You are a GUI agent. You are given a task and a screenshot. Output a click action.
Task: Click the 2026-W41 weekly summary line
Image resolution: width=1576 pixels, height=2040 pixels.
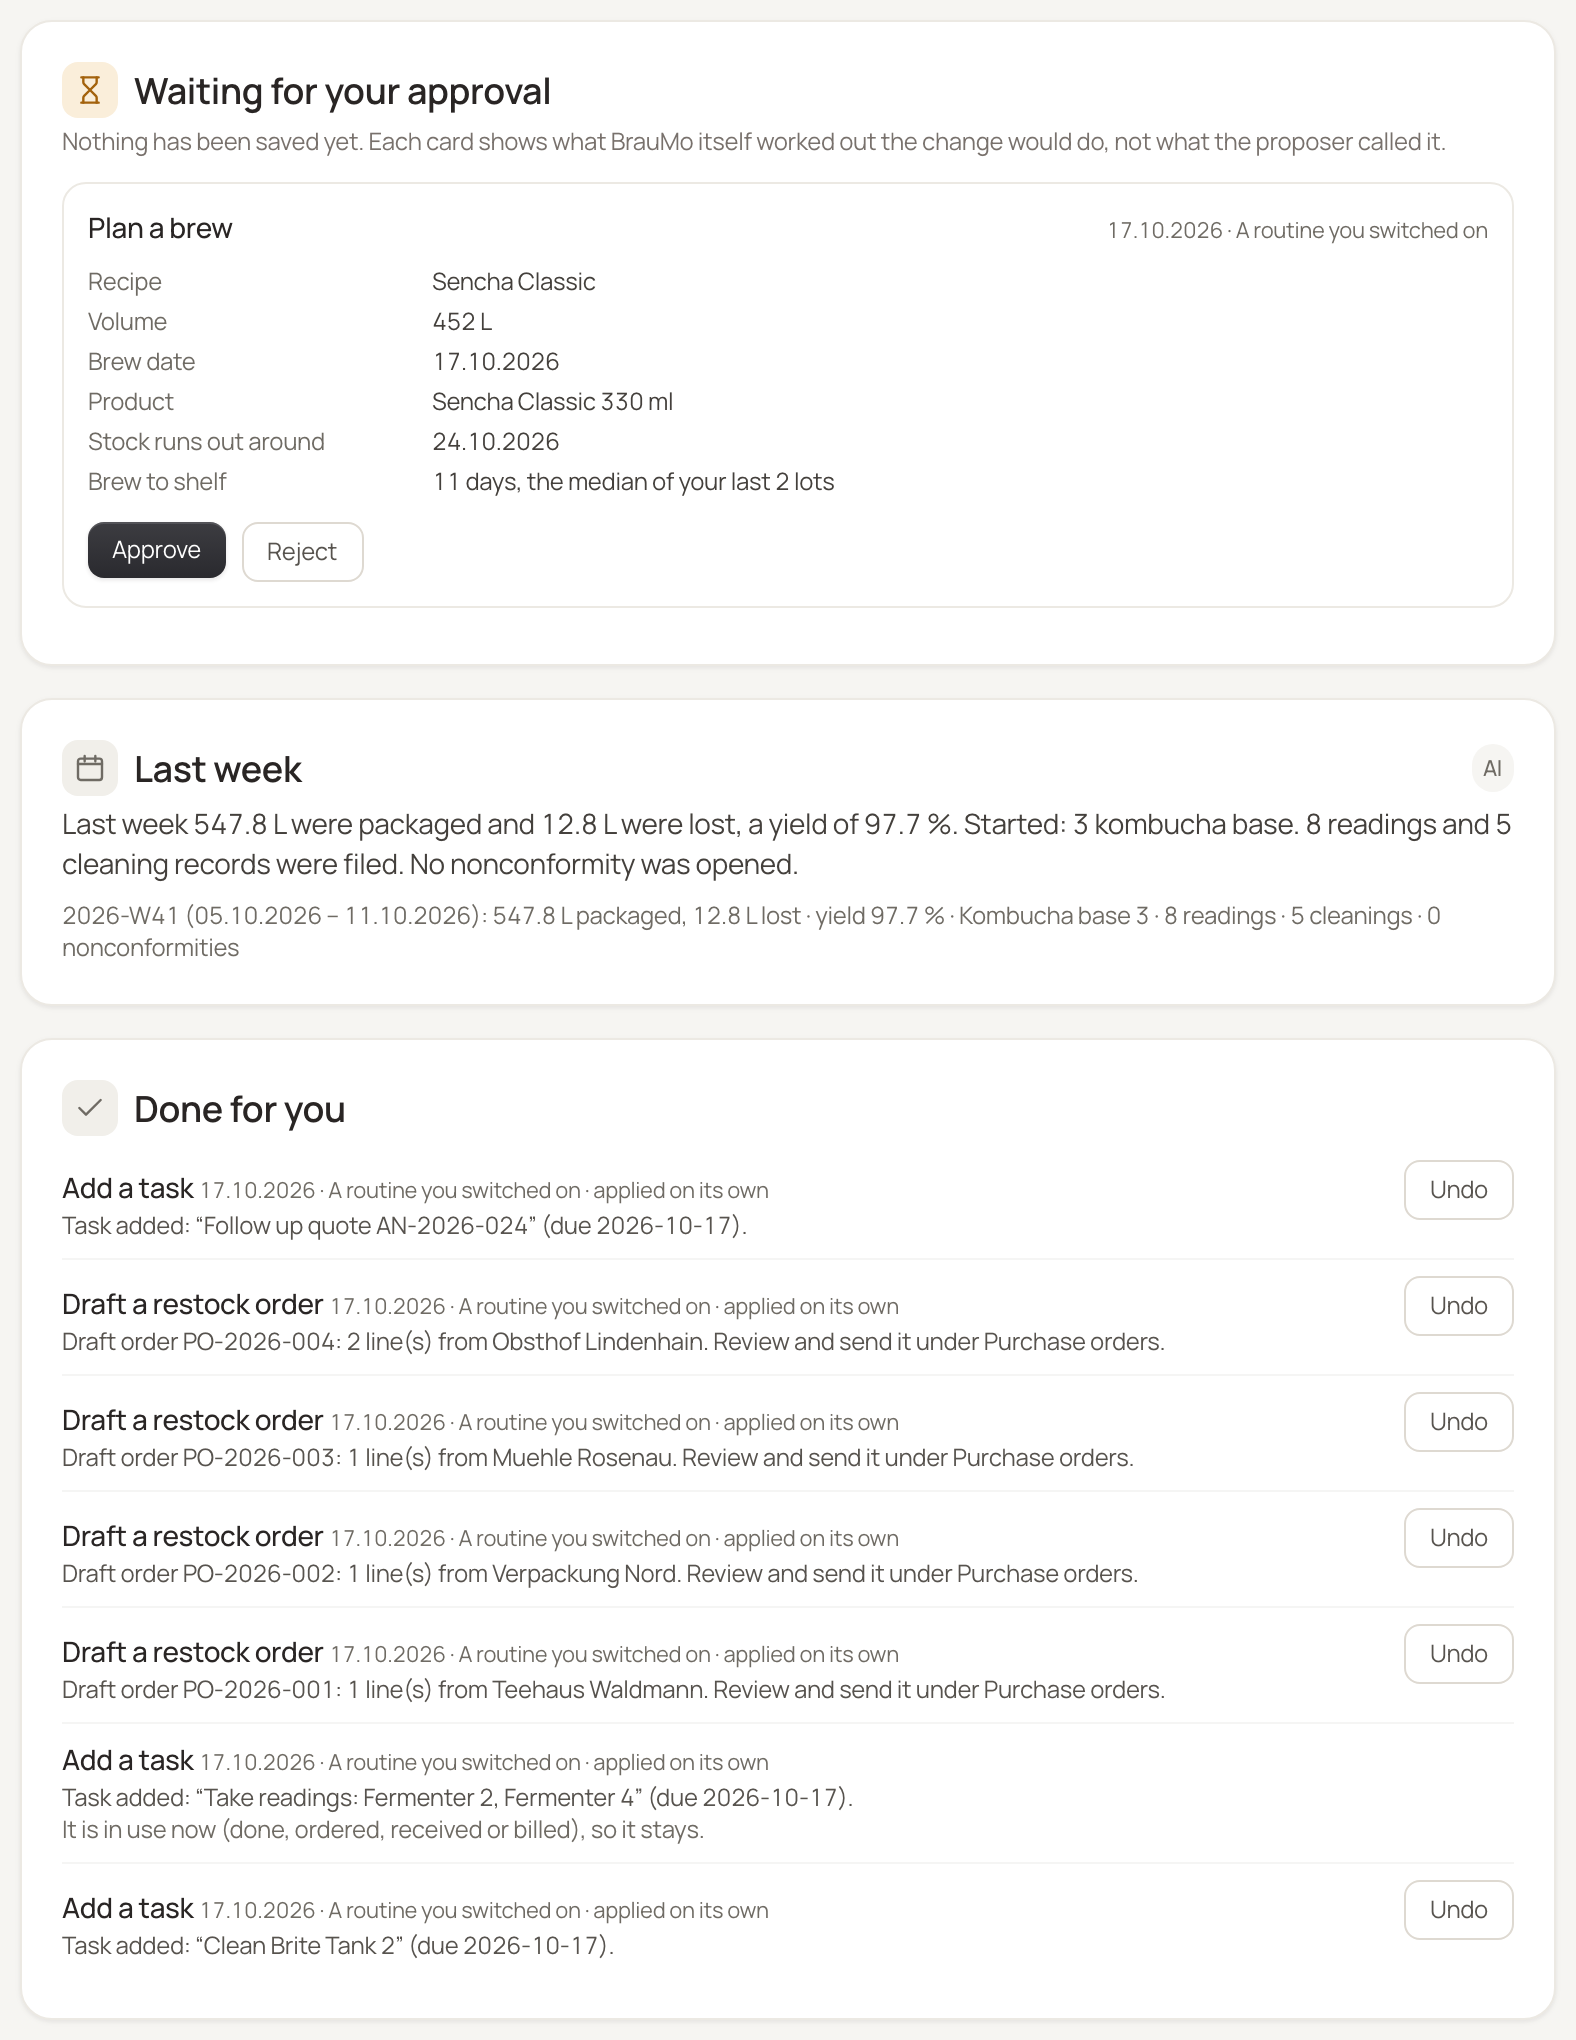751,932
